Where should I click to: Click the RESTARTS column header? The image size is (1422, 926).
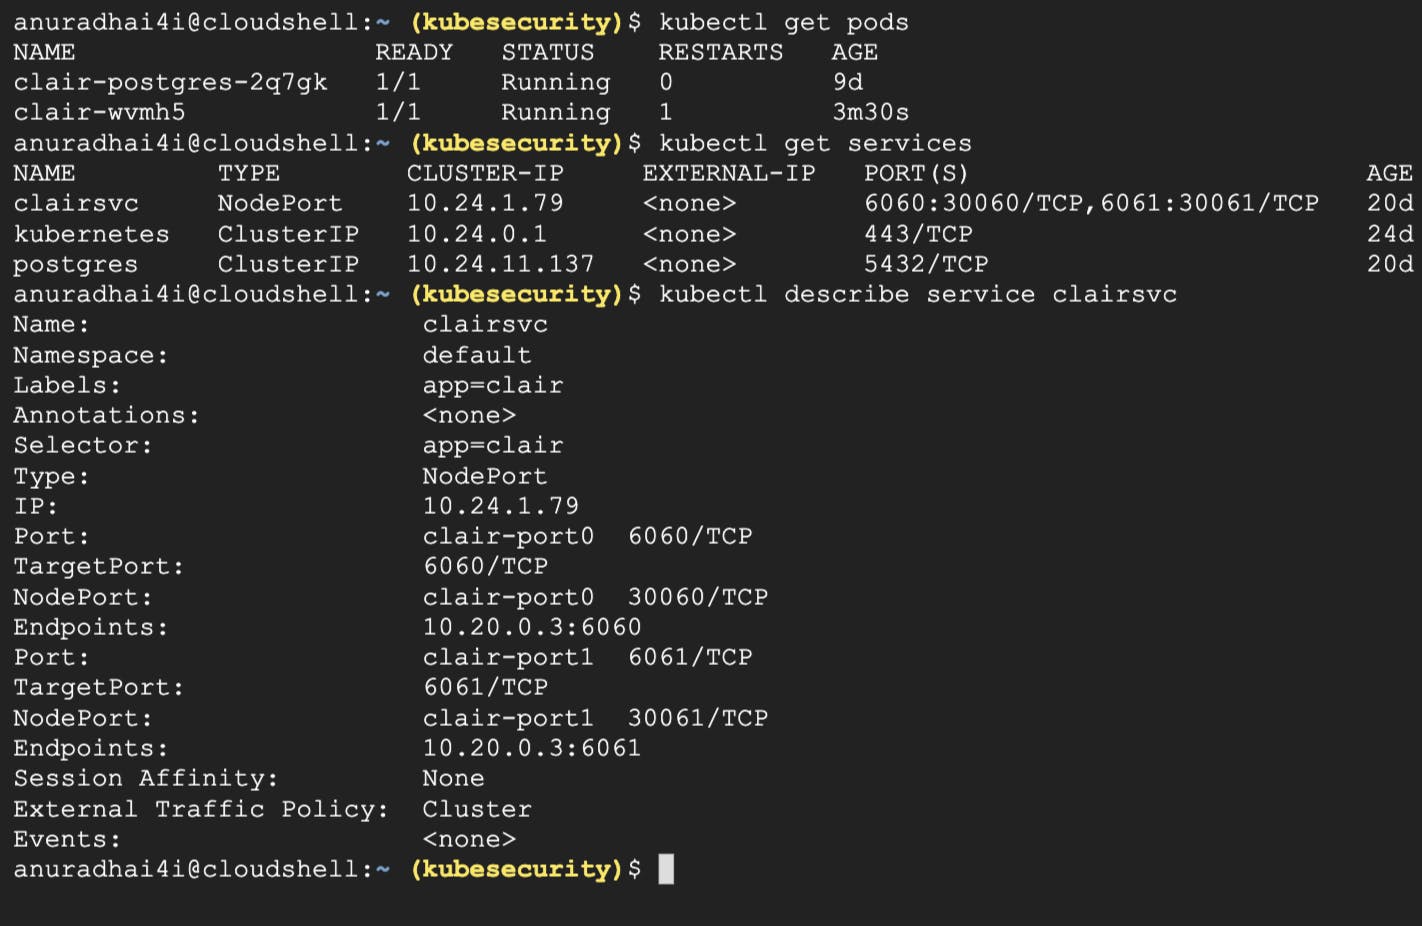(721, 52)
